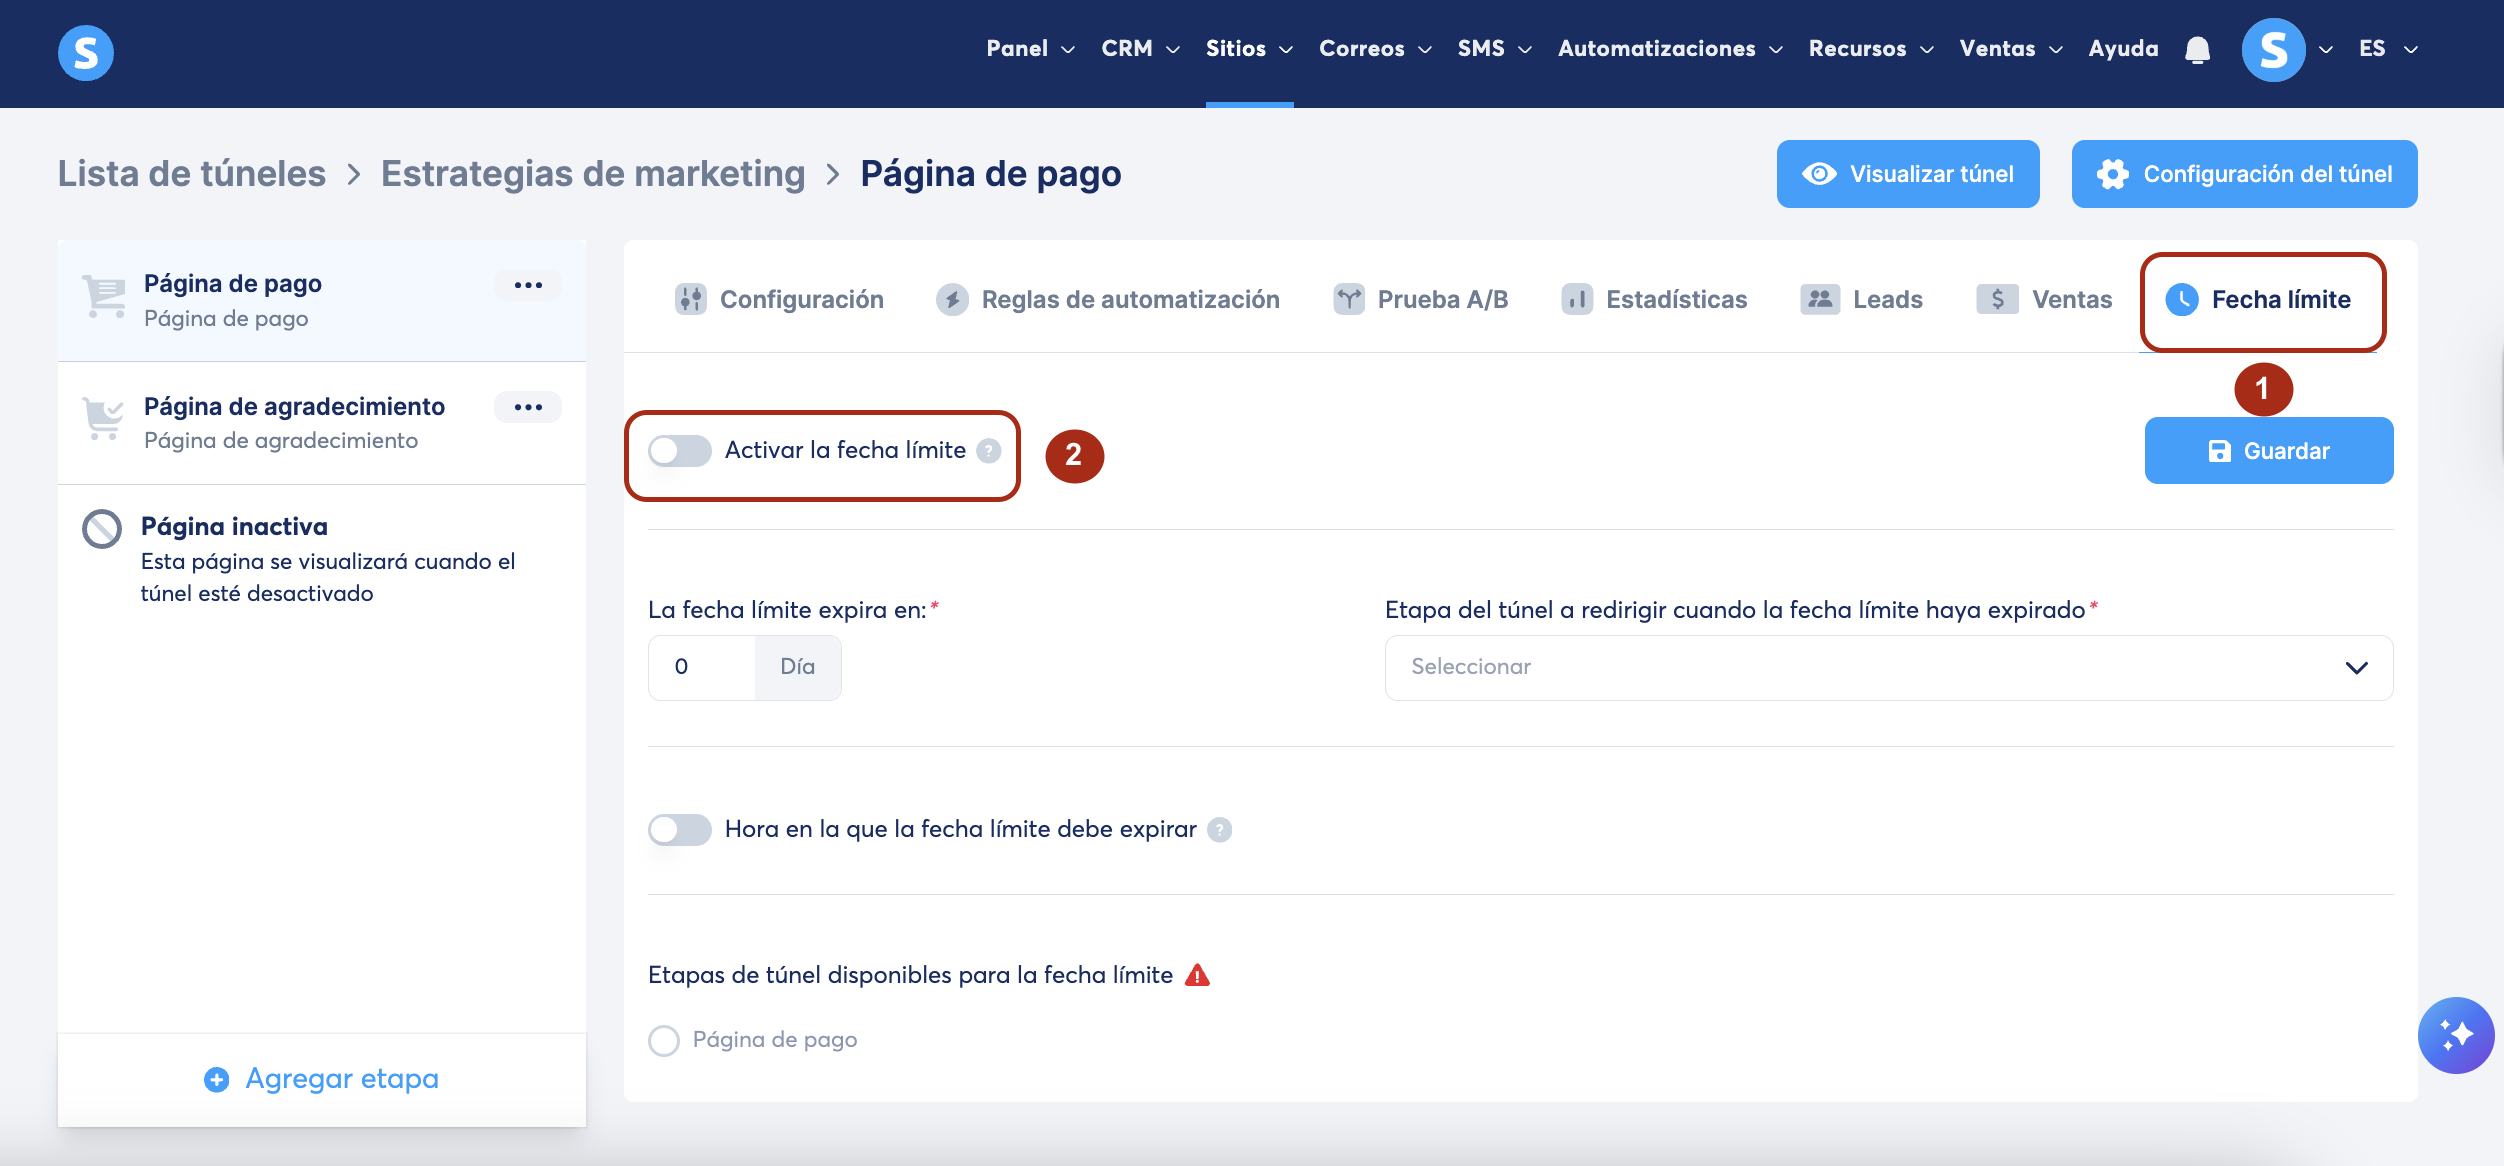Toggle Hora en la que debe expirar
This screenshot has width=2504, height=1166.
679,830
